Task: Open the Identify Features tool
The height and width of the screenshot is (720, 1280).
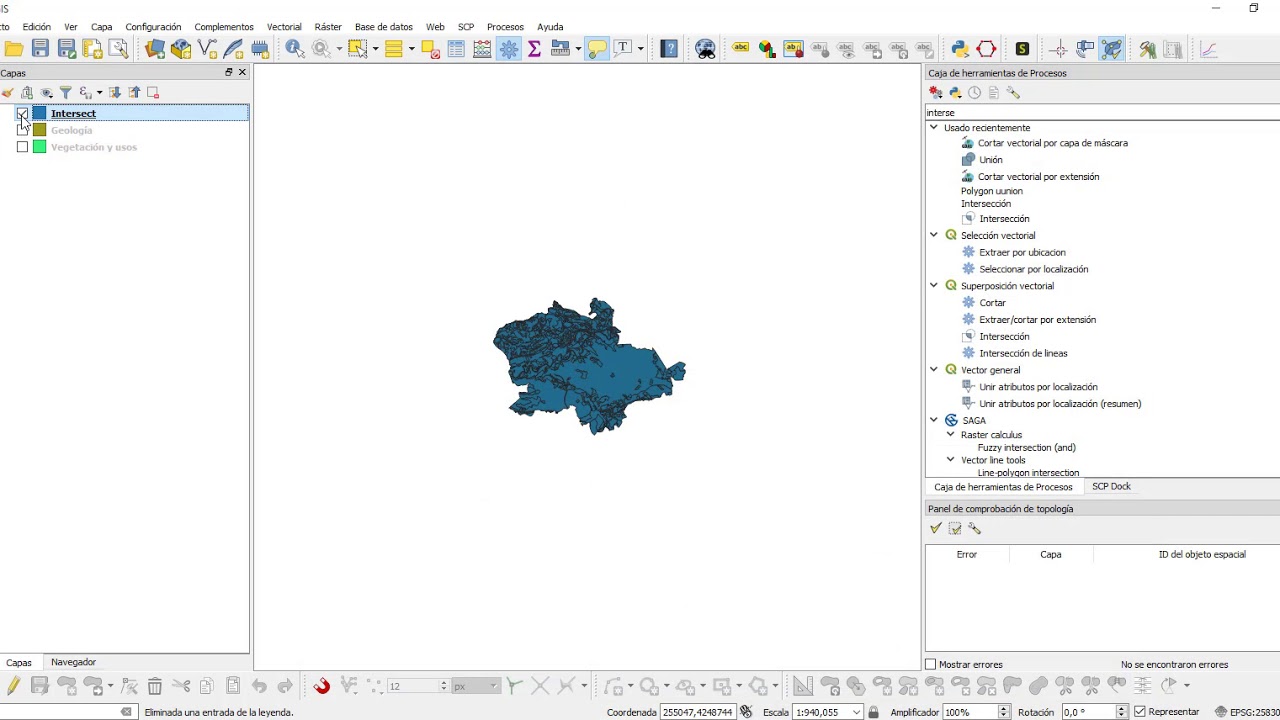Action: coord(294,48)
